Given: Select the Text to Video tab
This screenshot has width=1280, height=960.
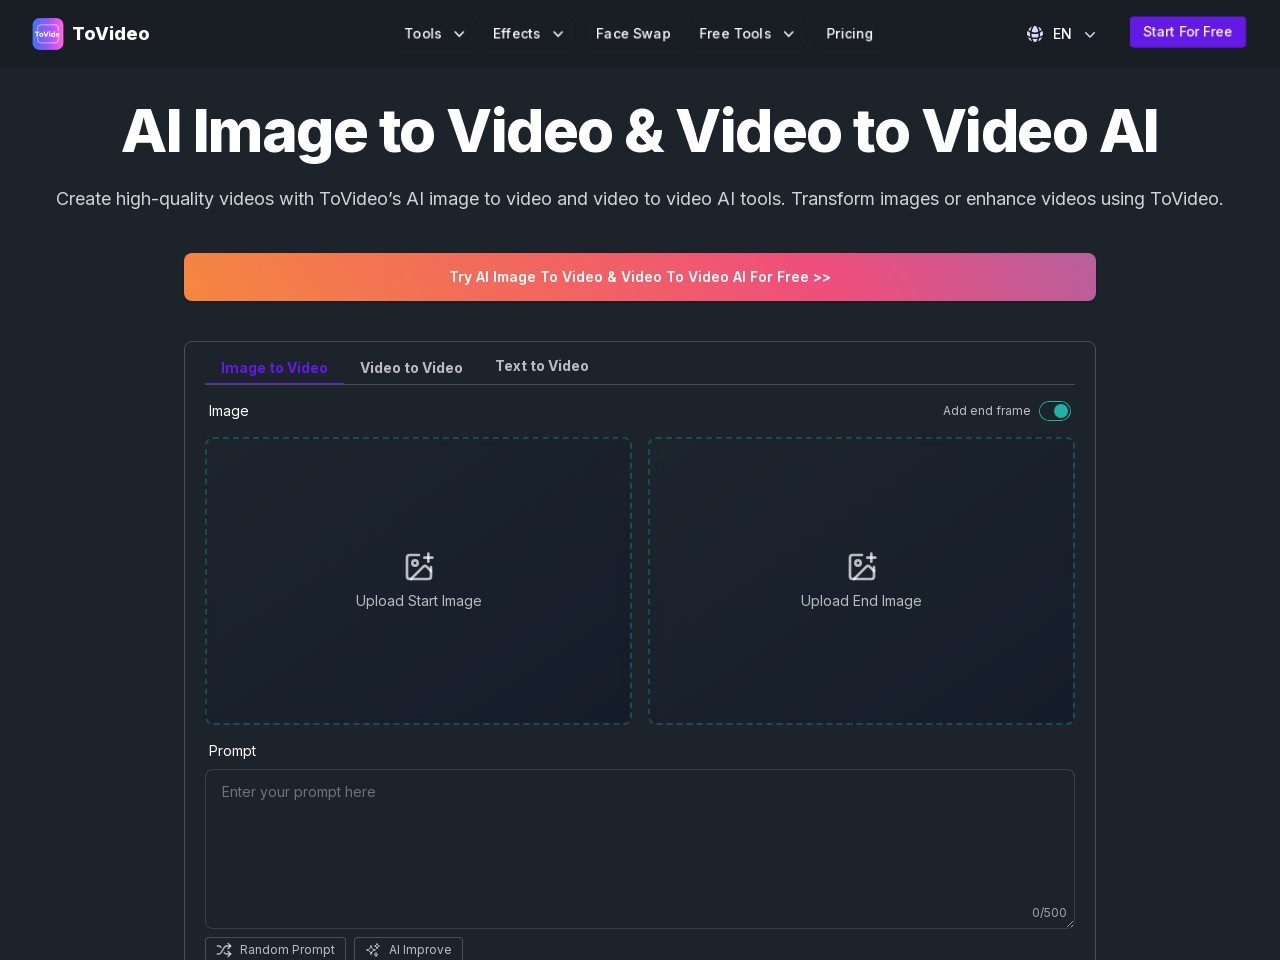Looking at the screenshot, I should pyautogui.click(x=542, y=366).
